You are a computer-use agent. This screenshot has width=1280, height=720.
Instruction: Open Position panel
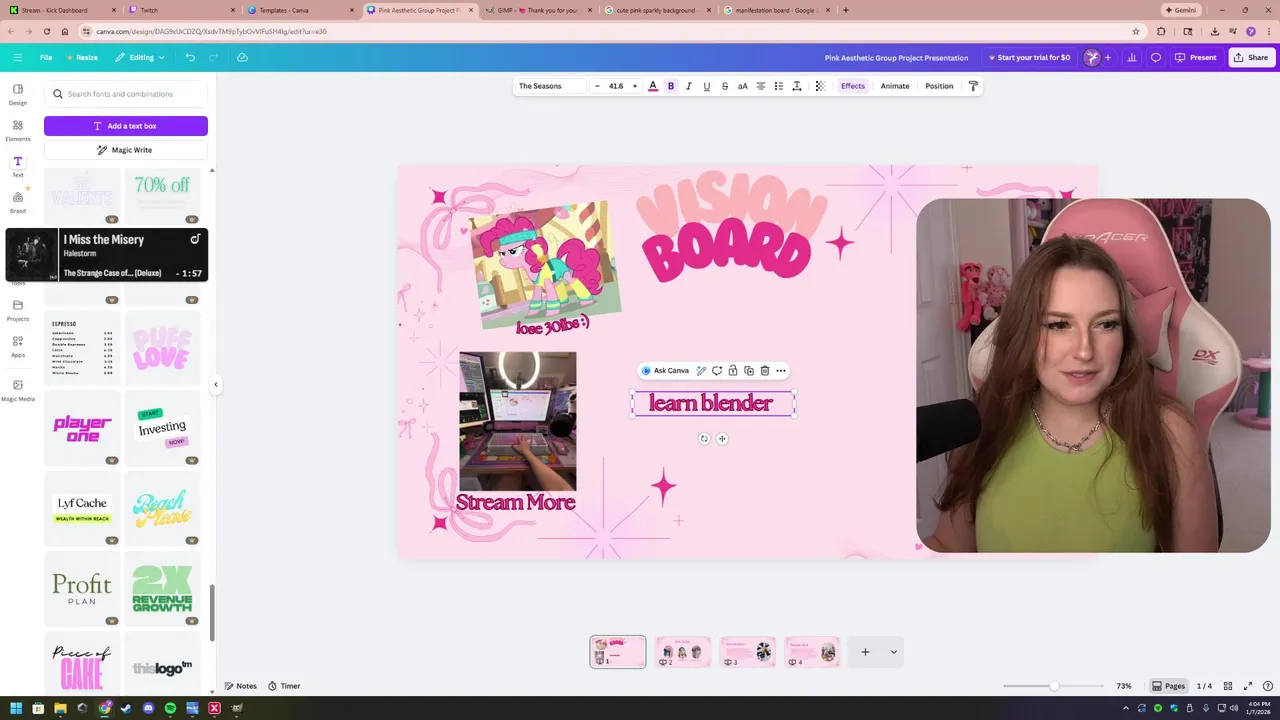939,86
